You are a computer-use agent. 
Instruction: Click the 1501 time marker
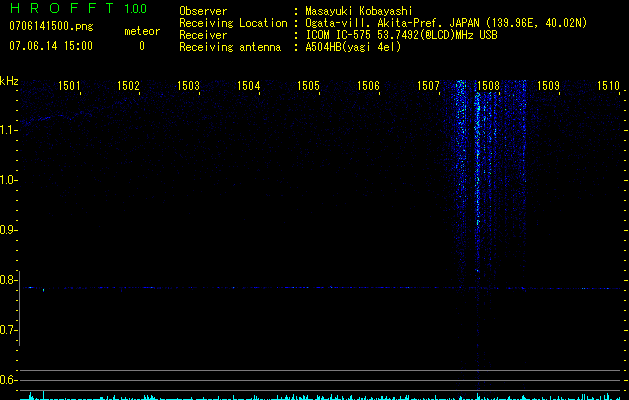point(69,86)
